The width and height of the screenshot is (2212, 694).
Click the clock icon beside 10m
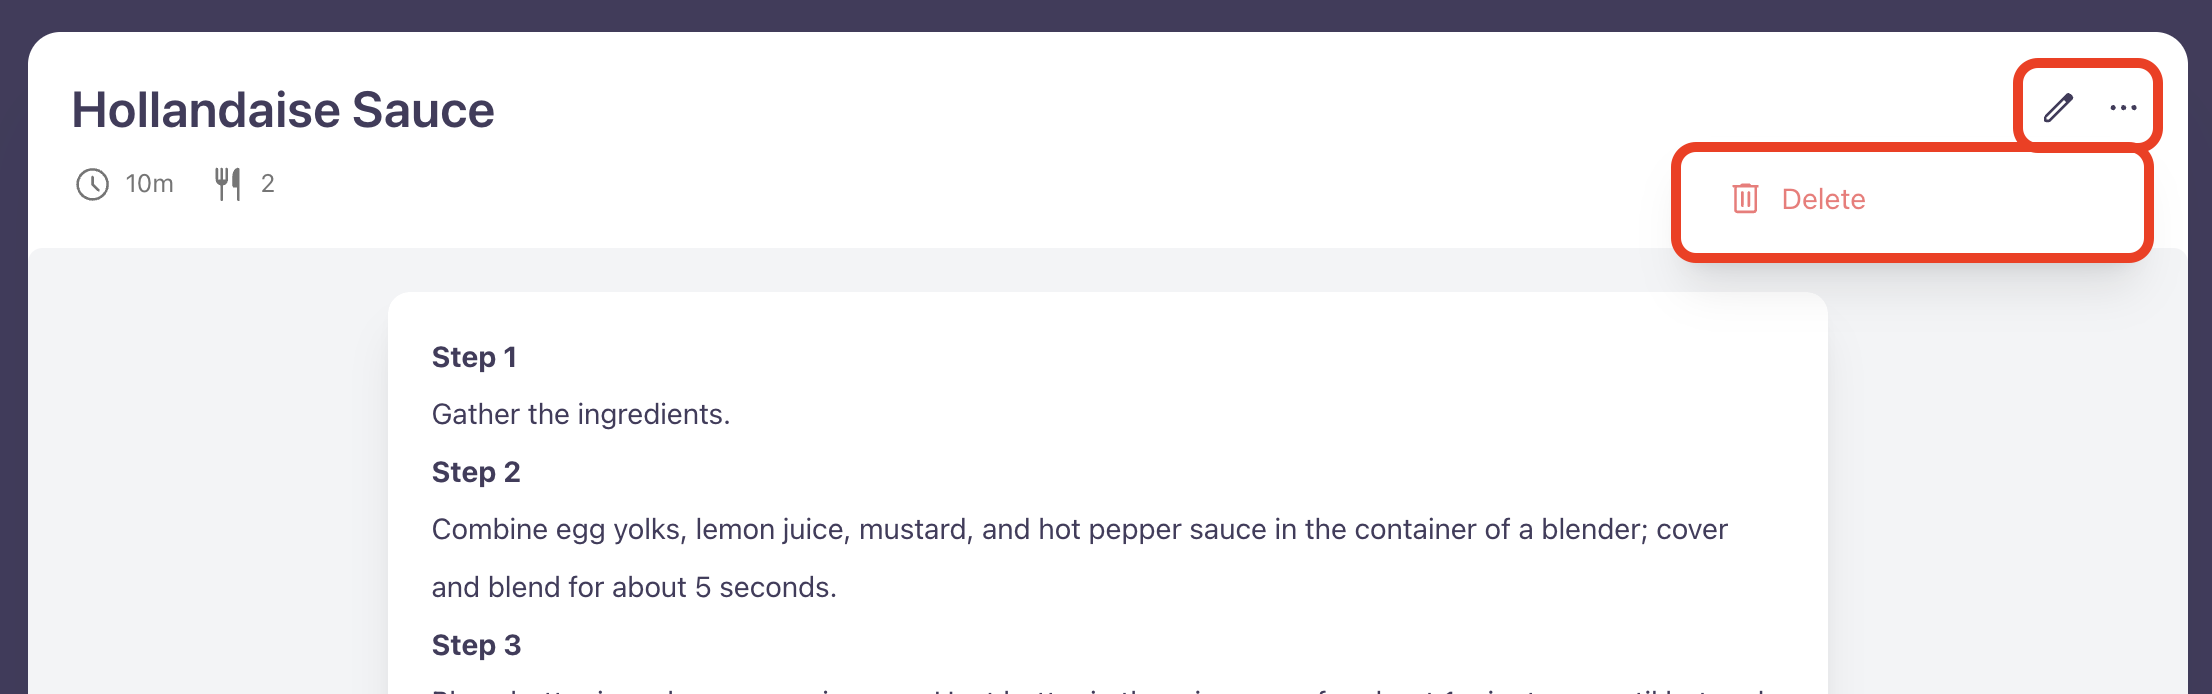click(x=92, y=184)
